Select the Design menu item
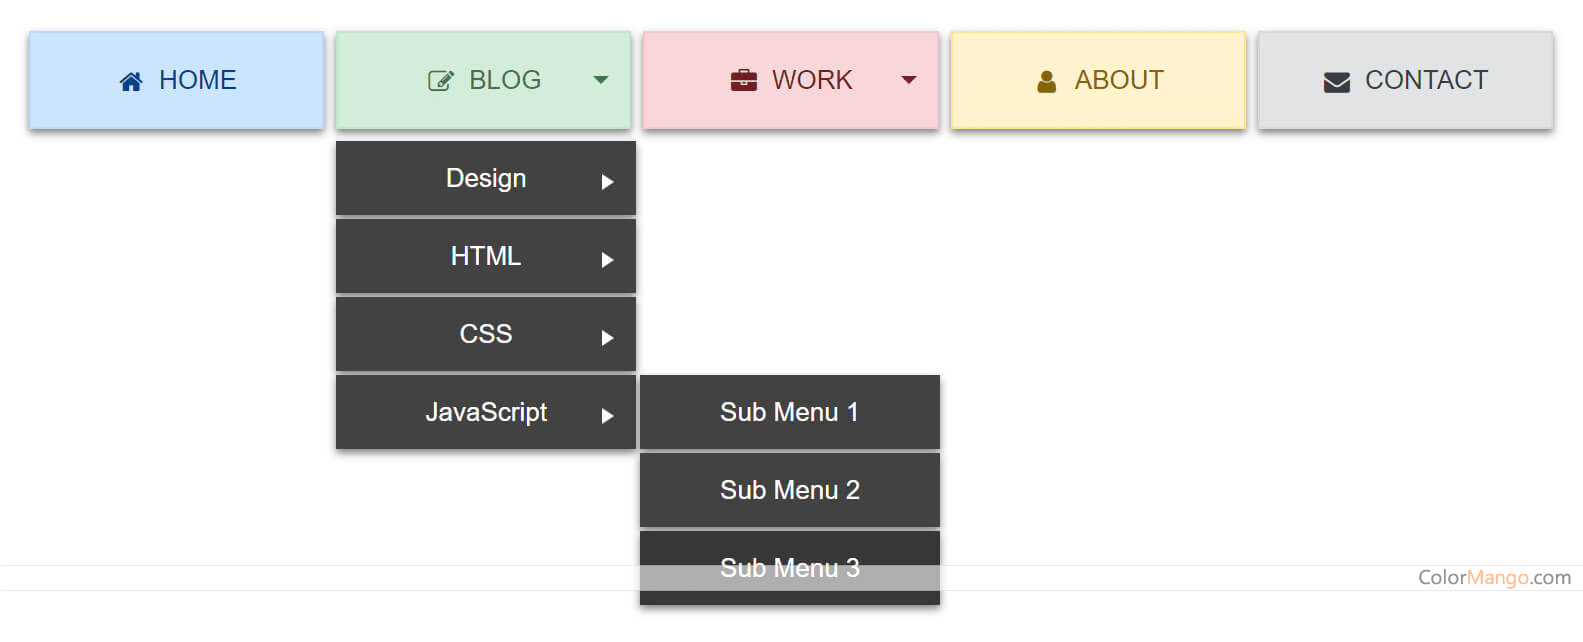Screen dimensions: 1583x642 click(x=486, y=178)
